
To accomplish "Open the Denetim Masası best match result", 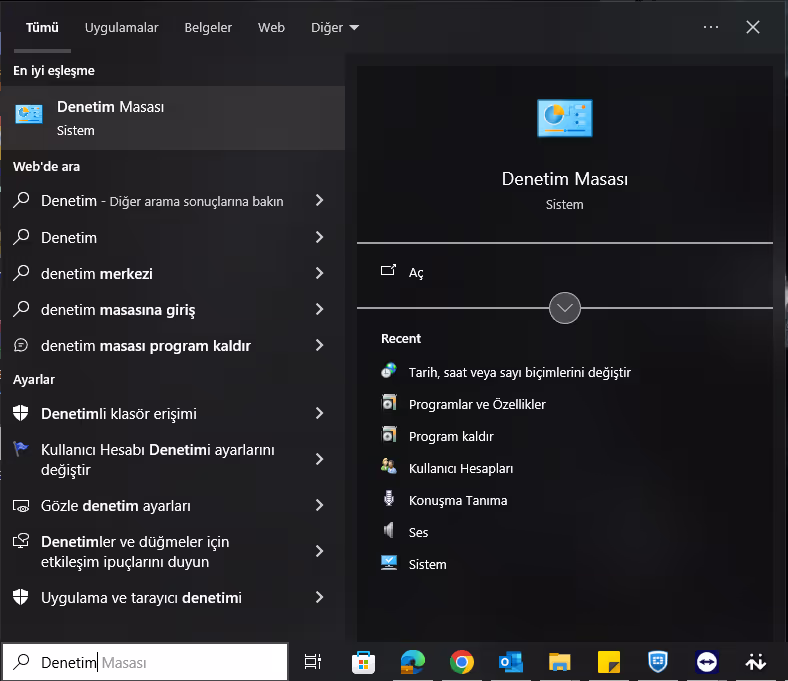I will [172, 118].
